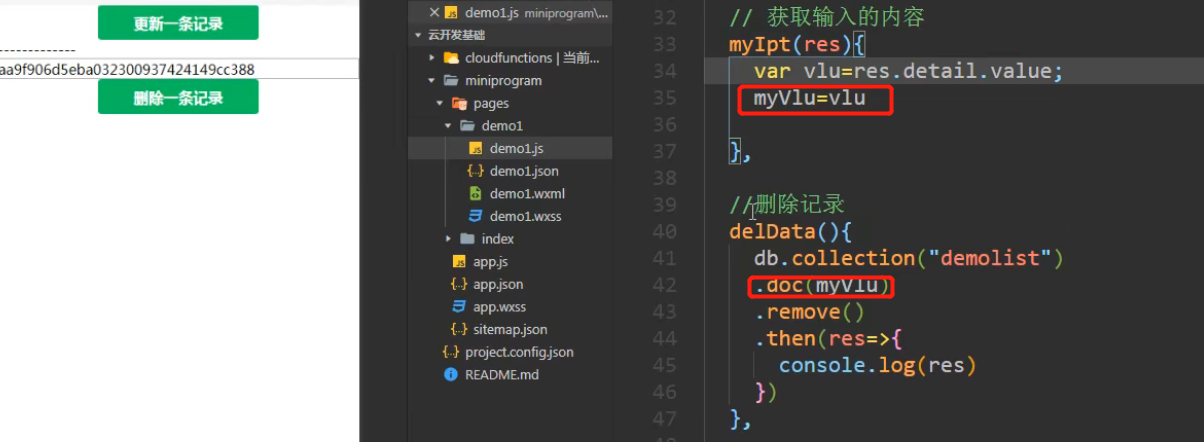Image resolution: width=1204 pixels, height=442 pixels.
Task: Expand the index folder arrow
Action: [449, 239]
